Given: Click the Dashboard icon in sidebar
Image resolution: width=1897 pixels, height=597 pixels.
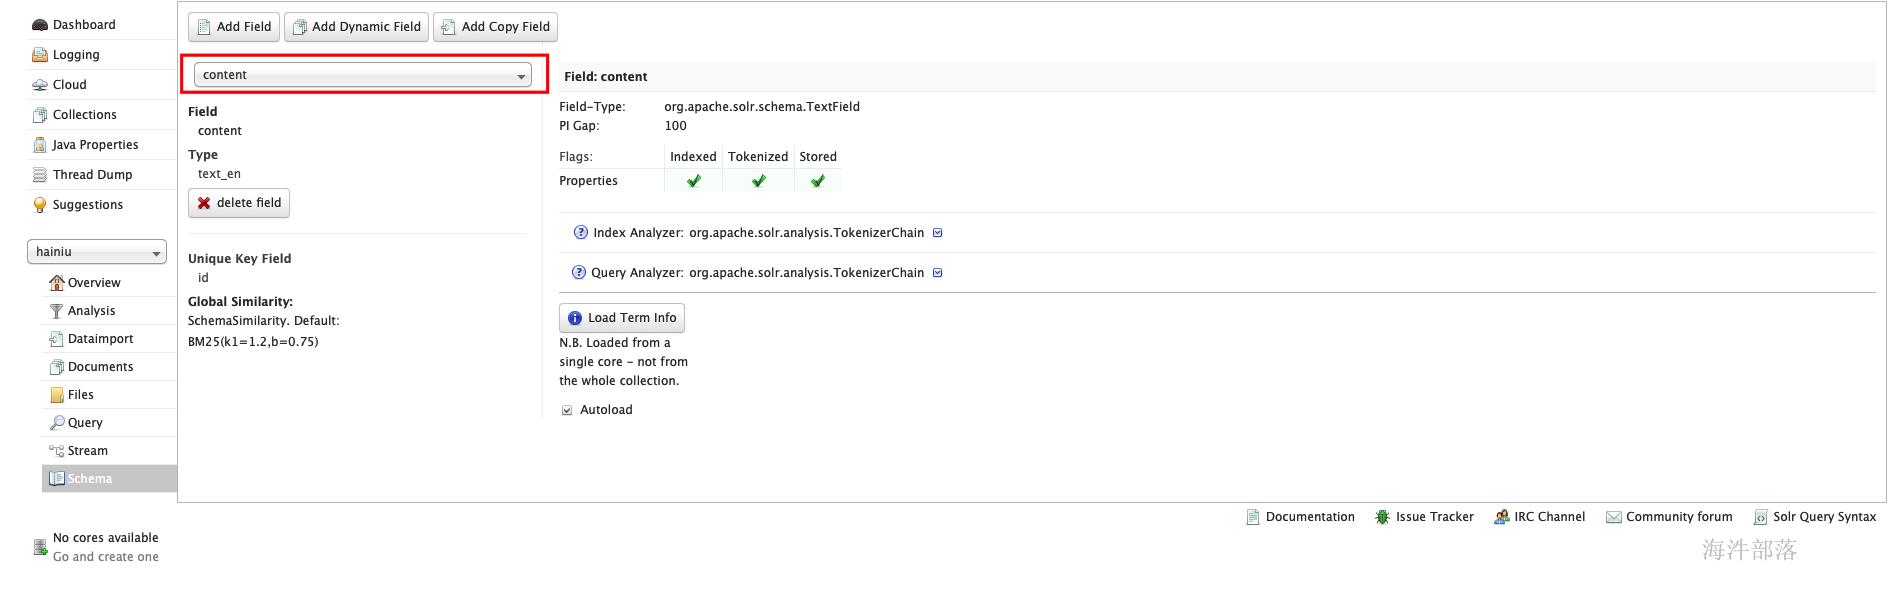Looking at the screenshot, I should click(x=40, y=25).
